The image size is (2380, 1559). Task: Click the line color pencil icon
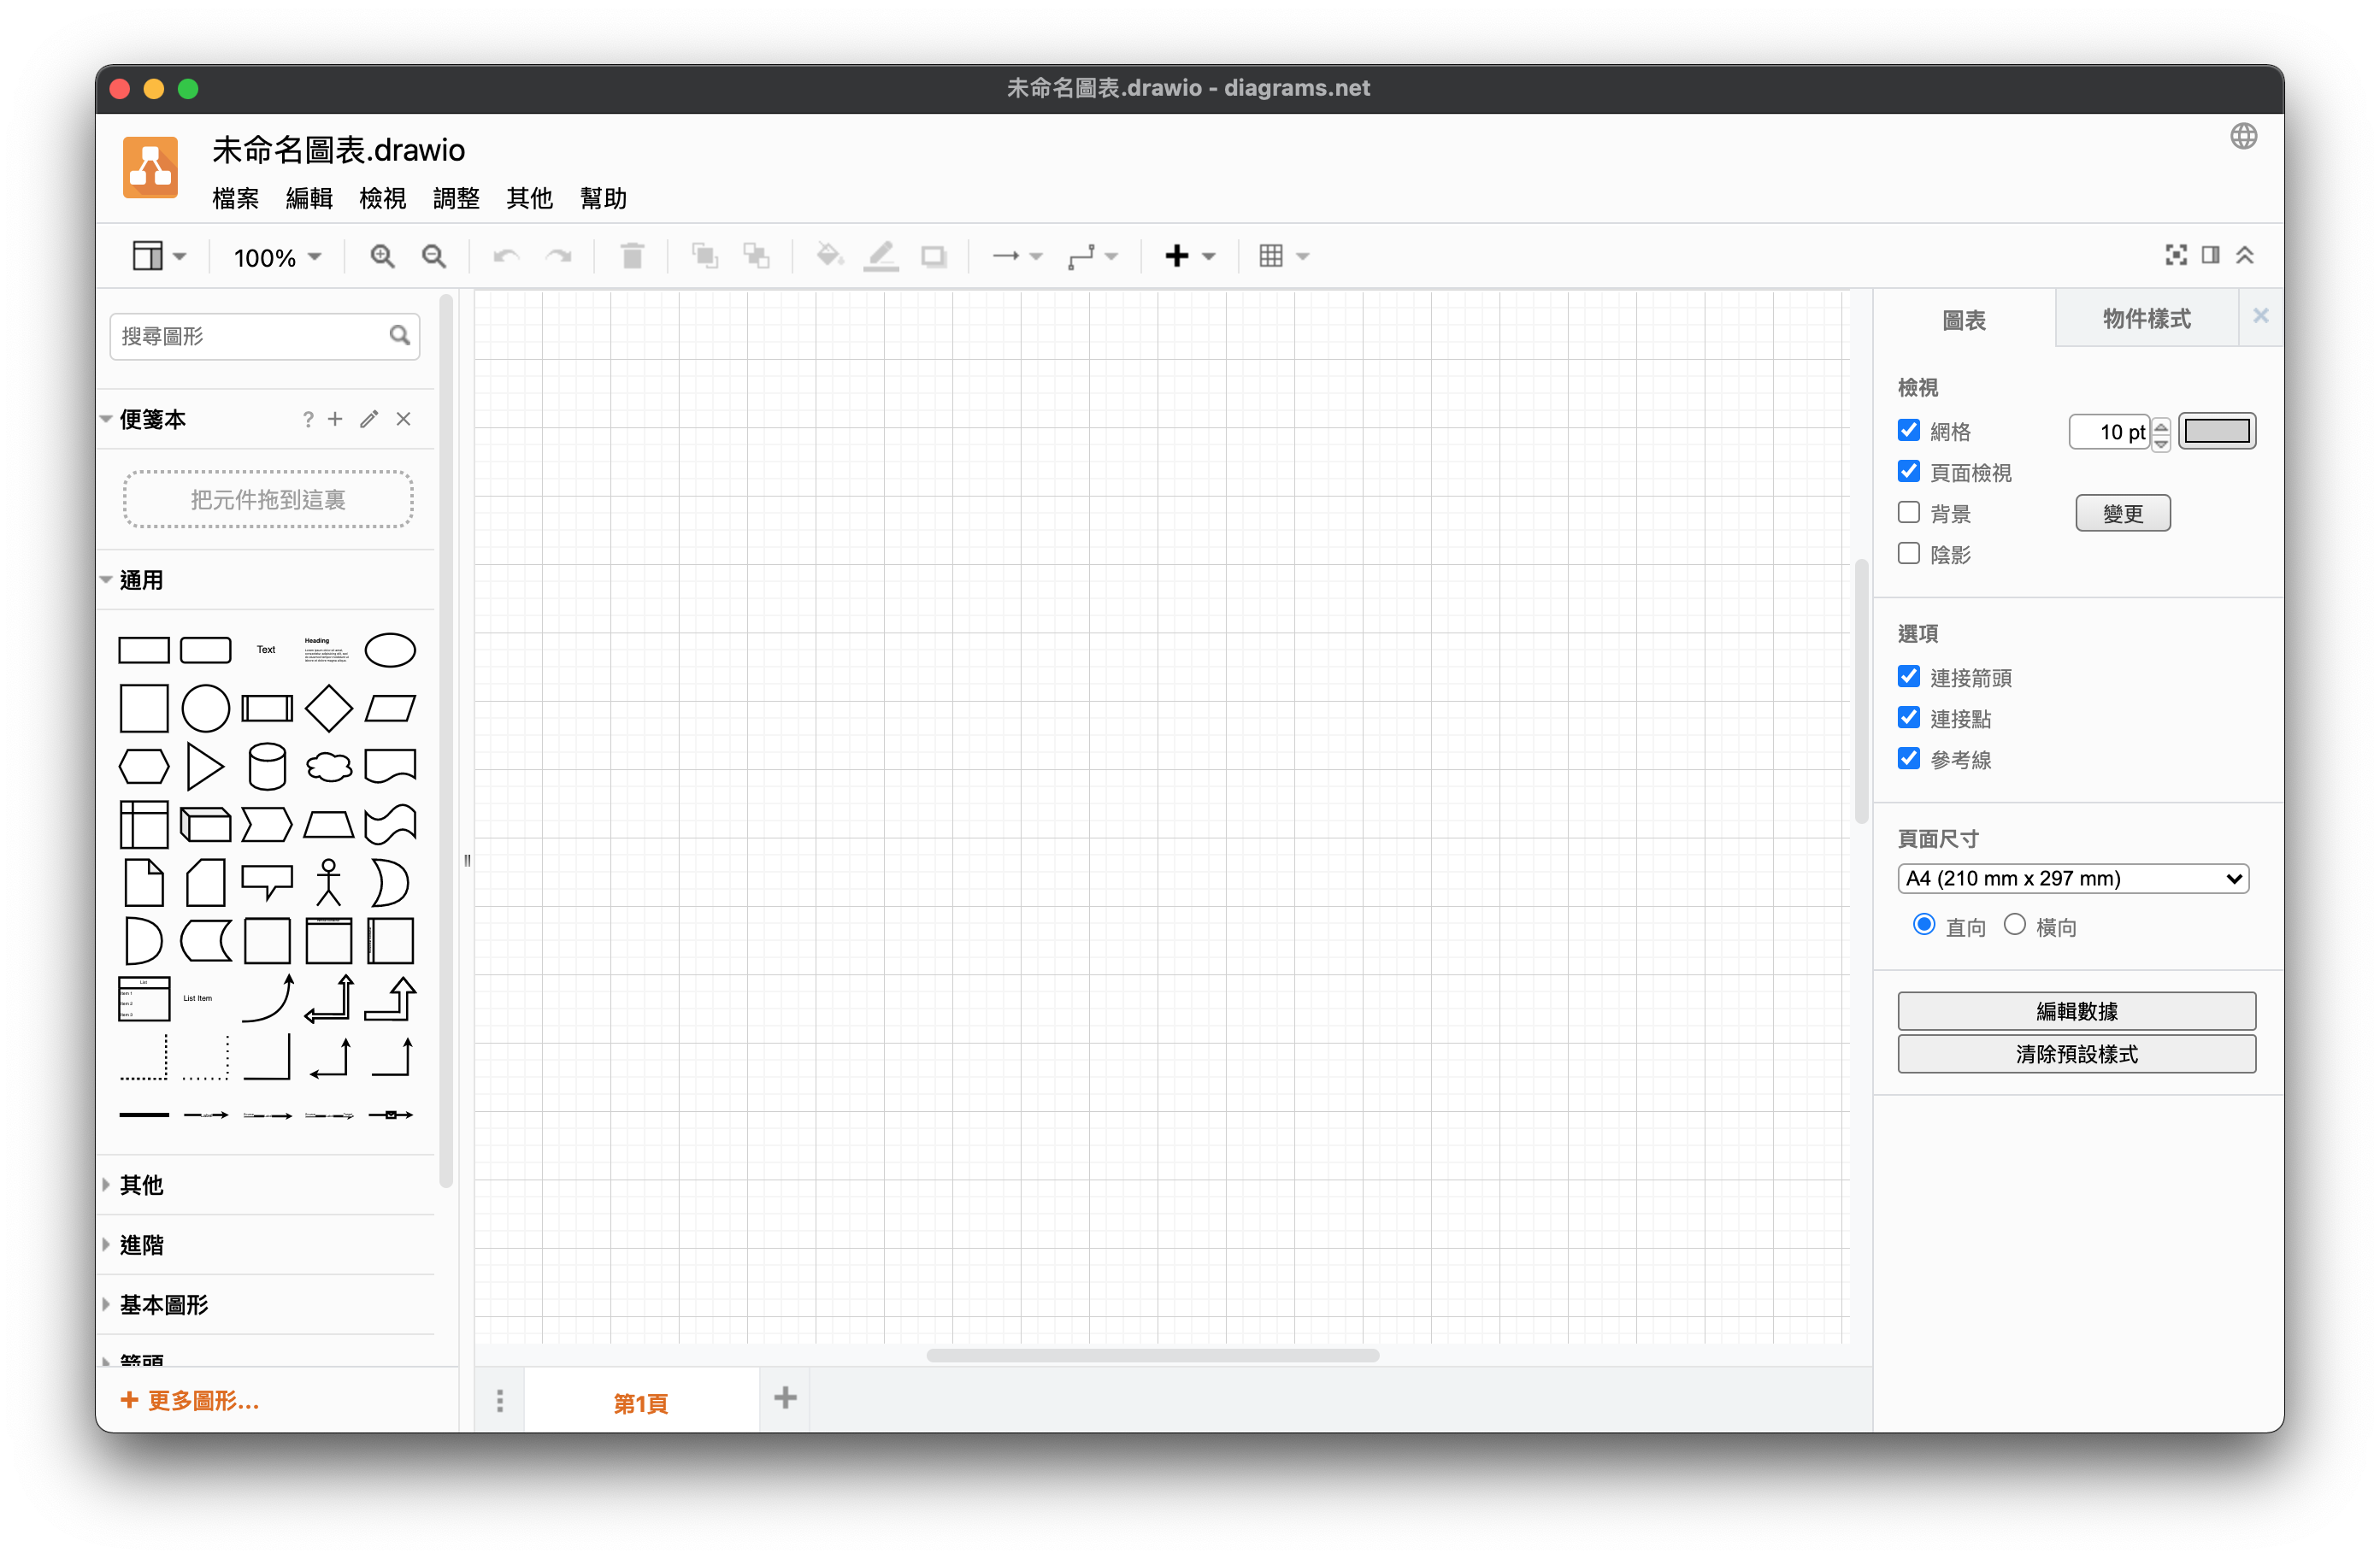pos(881,256)
